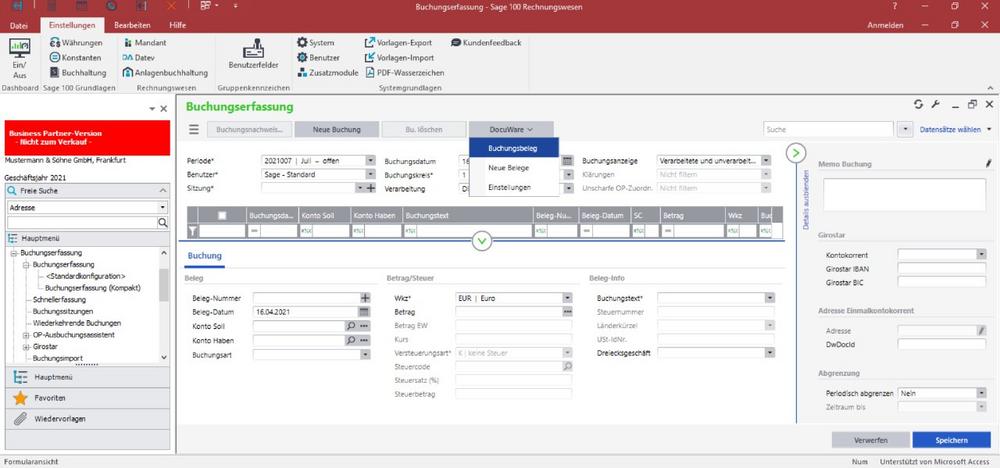1000x468 pixels.
Task: Open Periodisch abgrenzen dropdown
Action: (980, 393)
